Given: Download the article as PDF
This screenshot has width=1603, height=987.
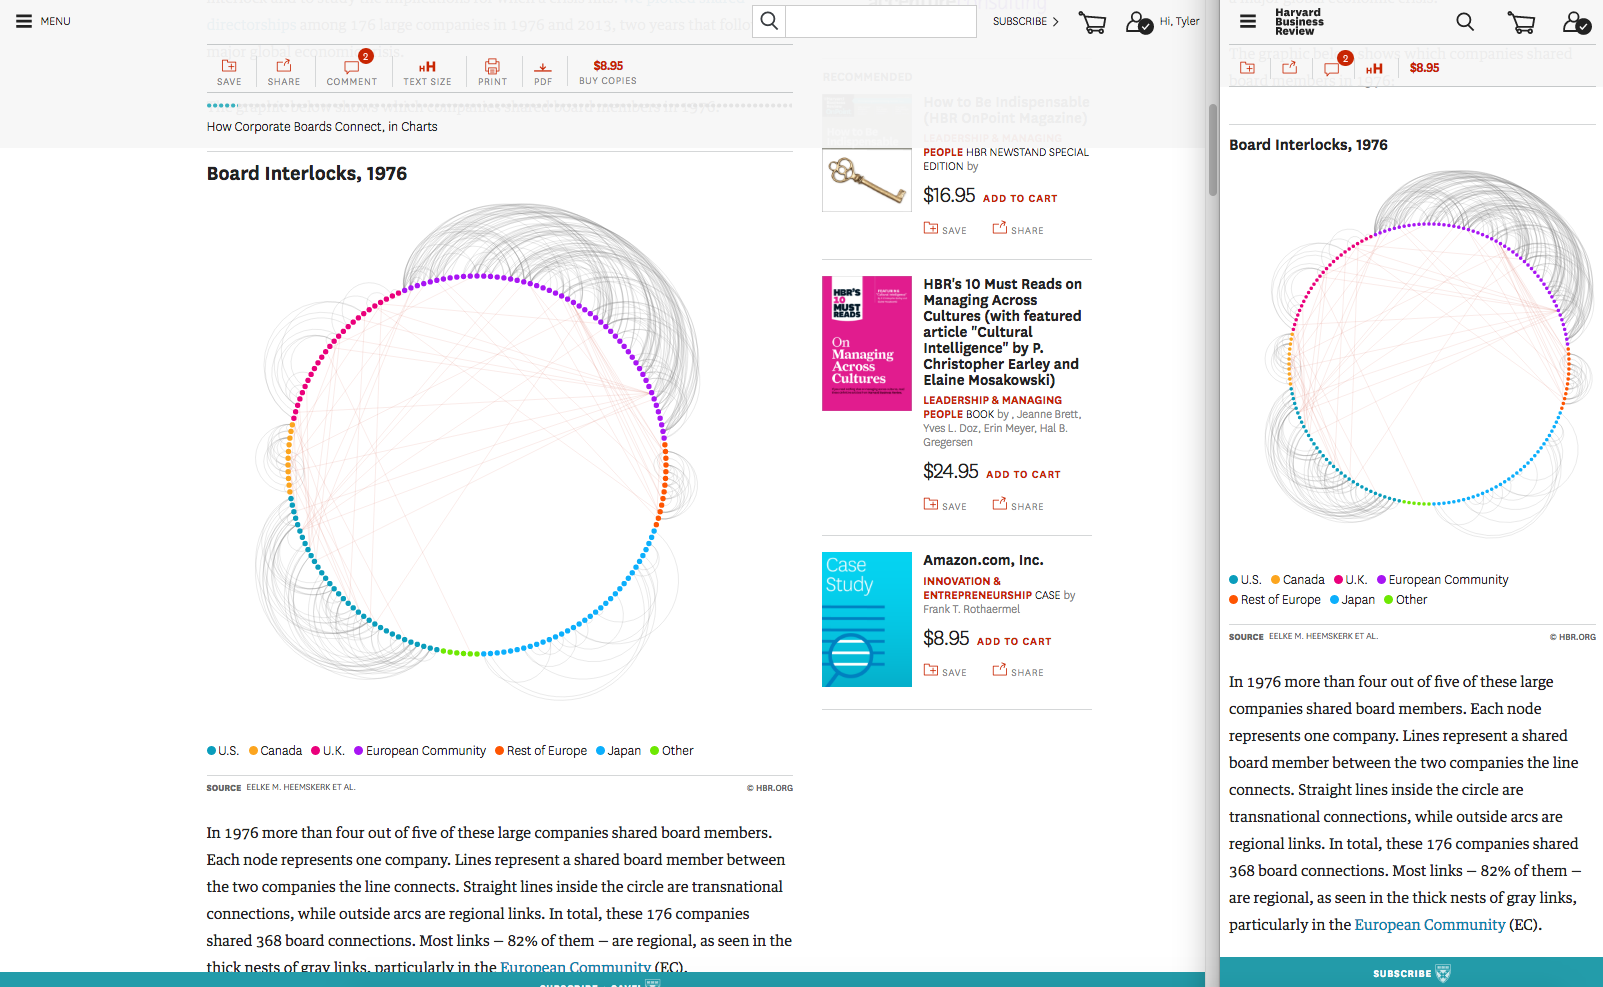Looking at the screenshot, I should click(x=543, y=72).
